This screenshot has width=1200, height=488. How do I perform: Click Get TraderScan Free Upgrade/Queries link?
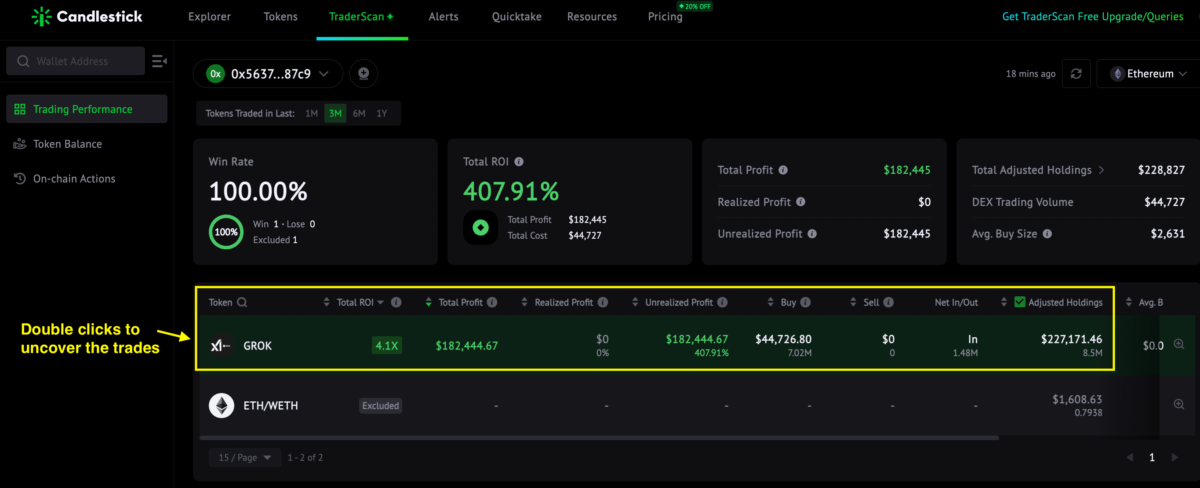coord(1094,17)
